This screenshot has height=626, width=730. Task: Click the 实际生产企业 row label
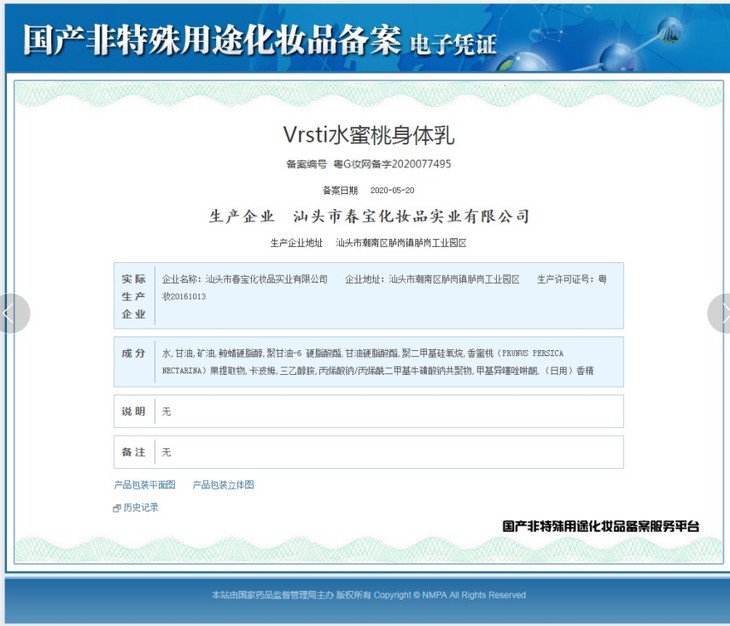pyautogui.click(x=134, y=296)
